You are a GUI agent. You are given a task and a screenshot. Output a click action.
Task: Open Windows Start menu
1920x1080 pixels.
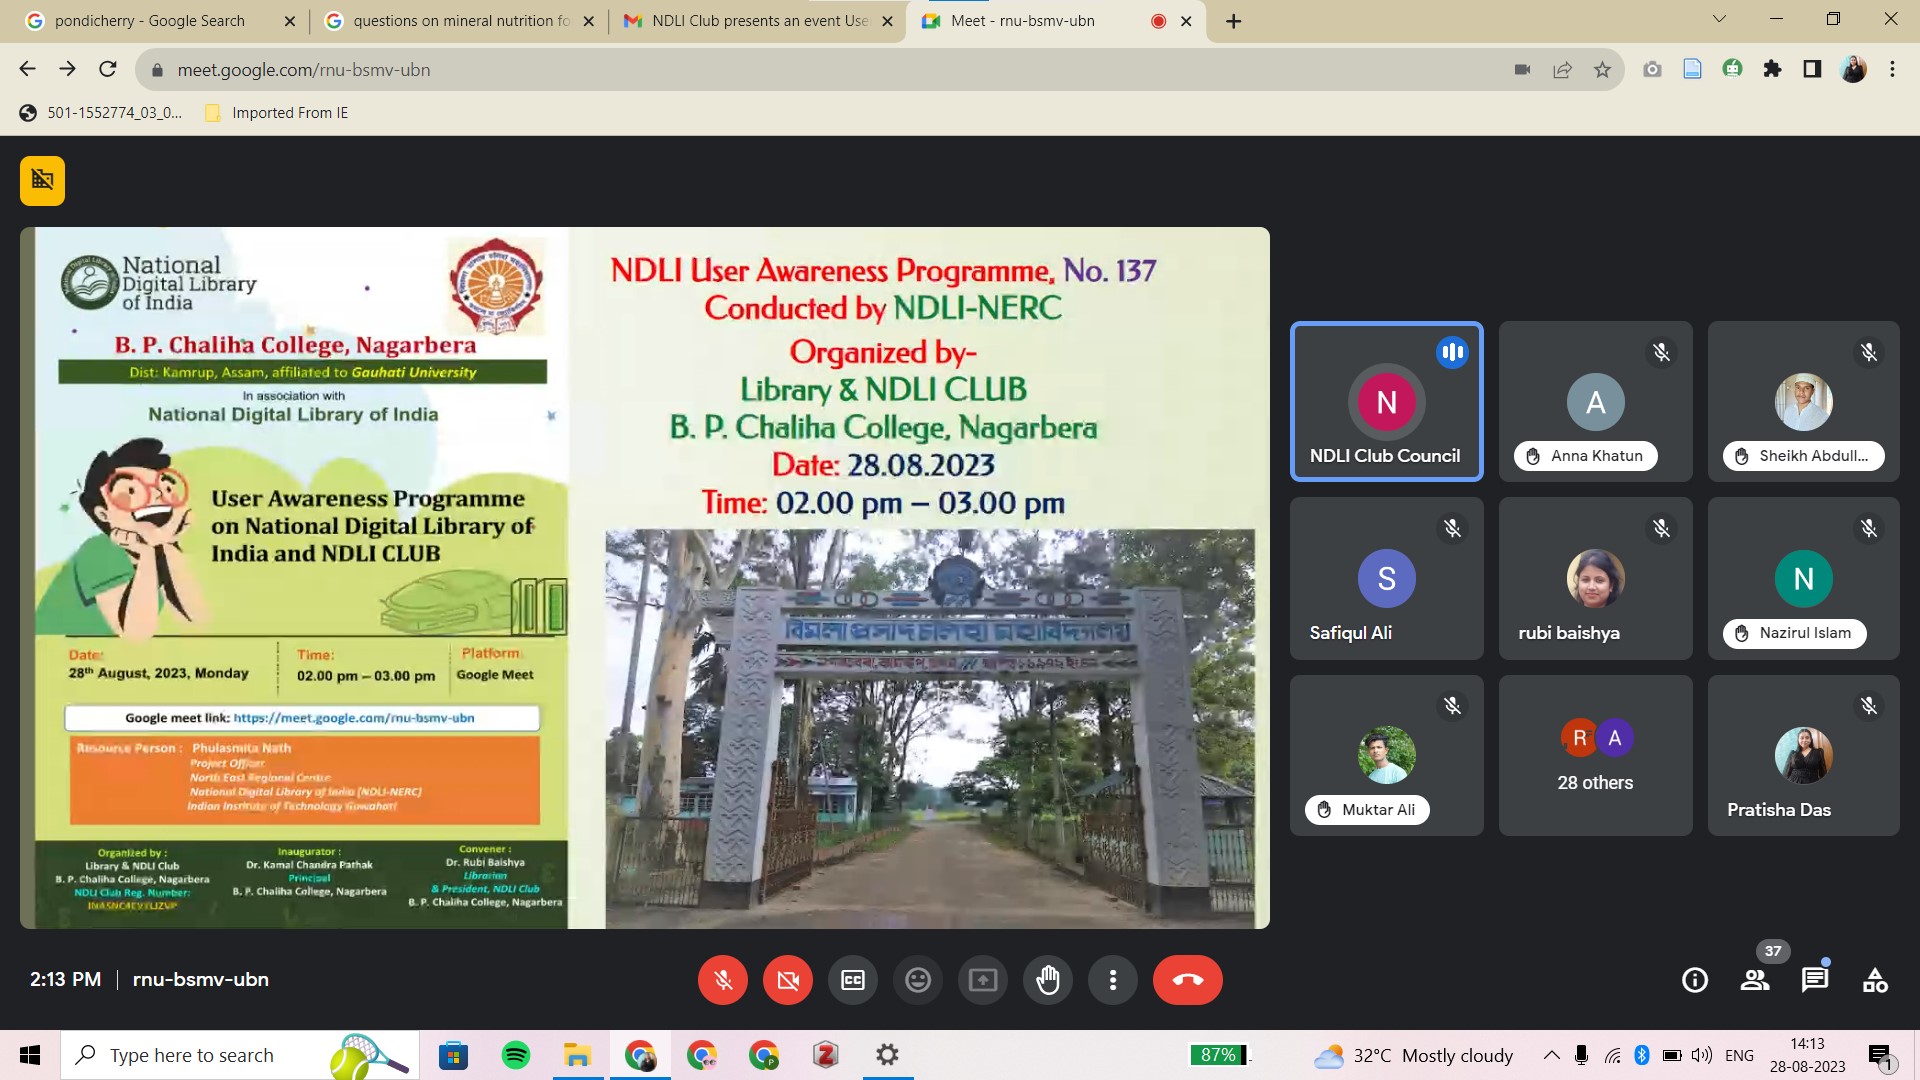point(30,1055)
